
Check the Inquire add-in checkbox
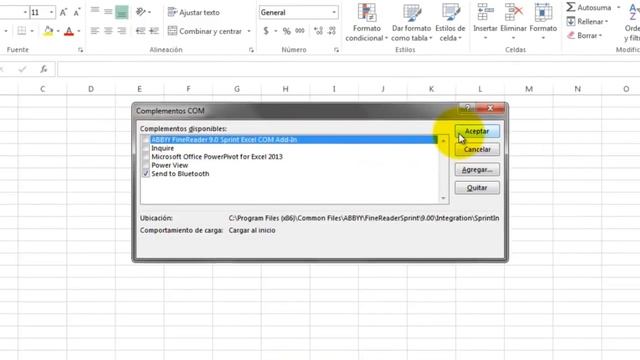click(146, 148)
